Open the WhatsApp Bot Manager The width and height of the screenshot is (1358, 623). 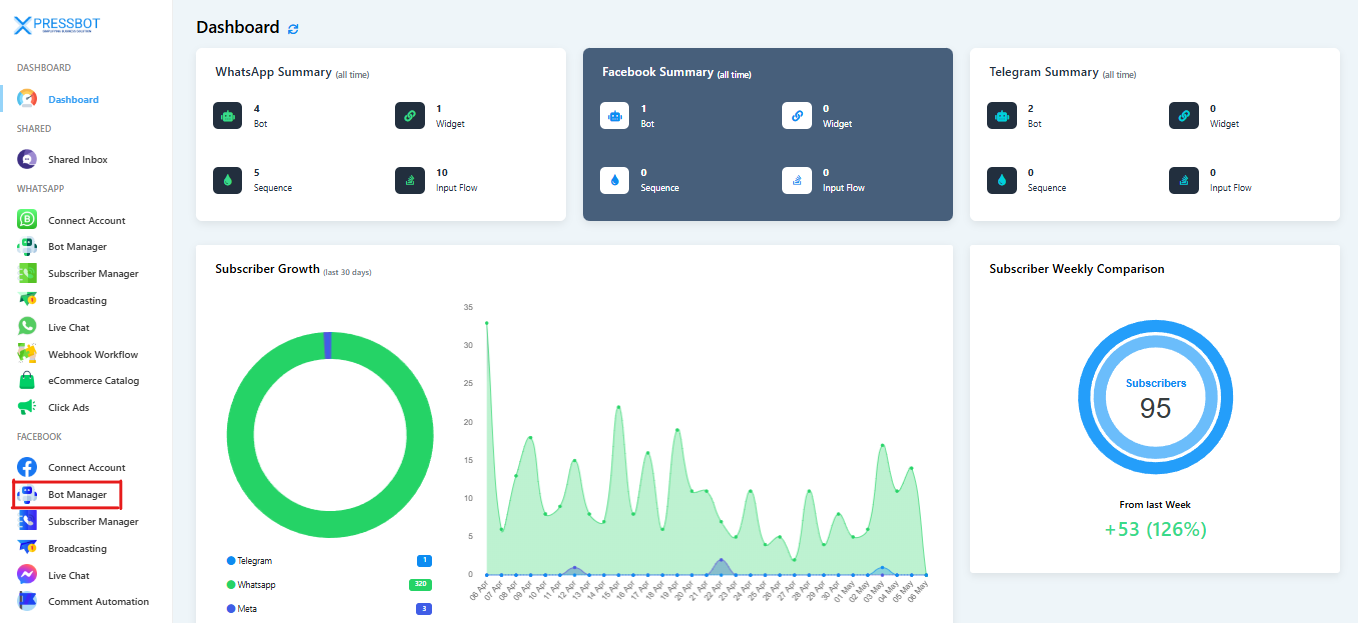pyautogui.click(x=77, y=247)
